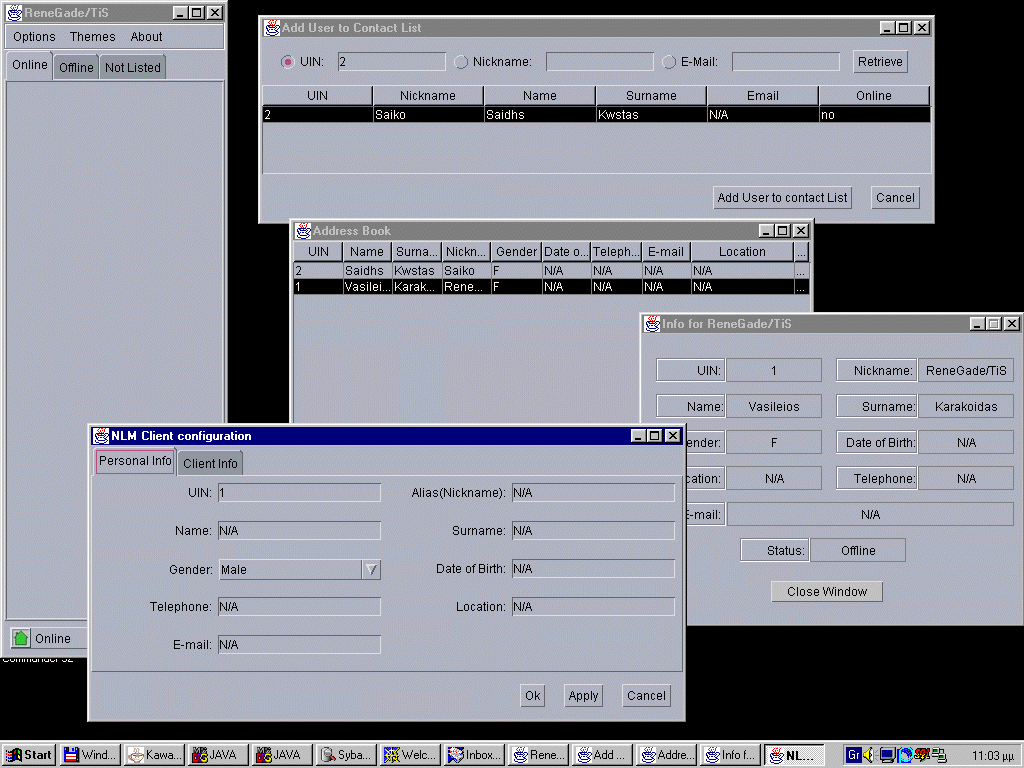The image size is (1024, 768).
Task: Open the About menu
Action: 146,37
